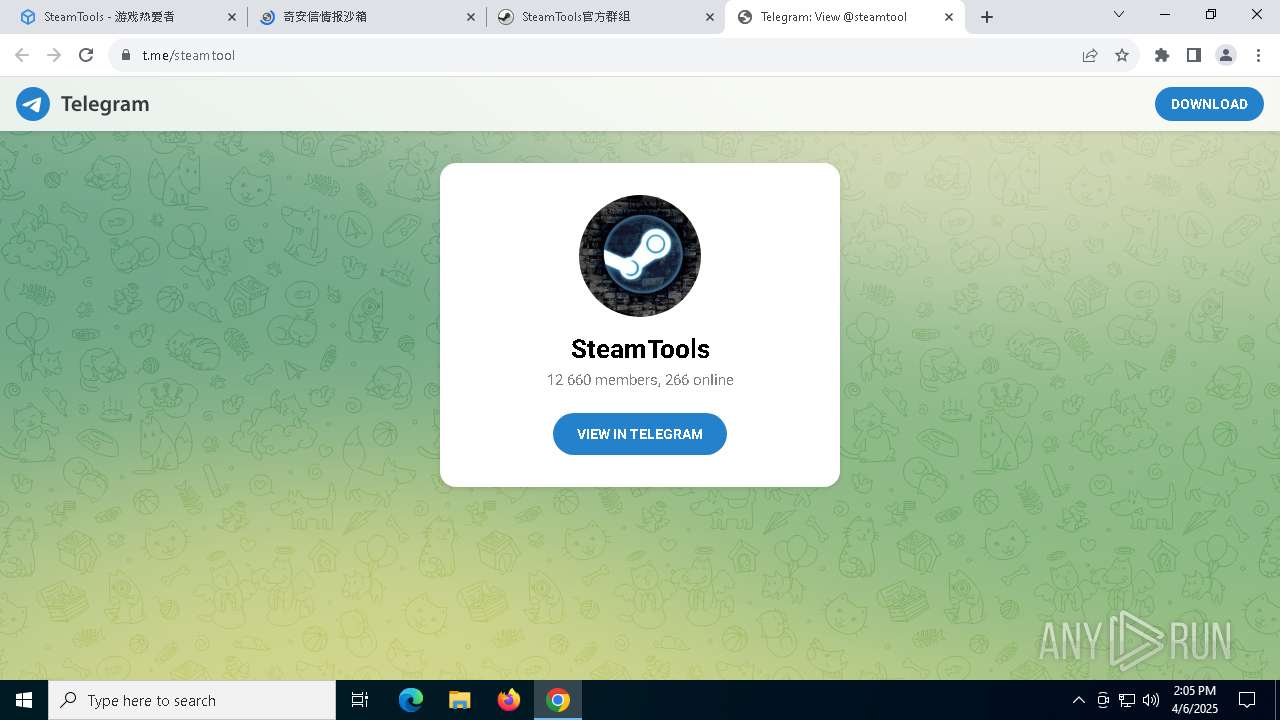This screenshot has height=720, width=1280.
Task: Close the SteamTools官方群组 tab
Action: [x=710, y=17]
